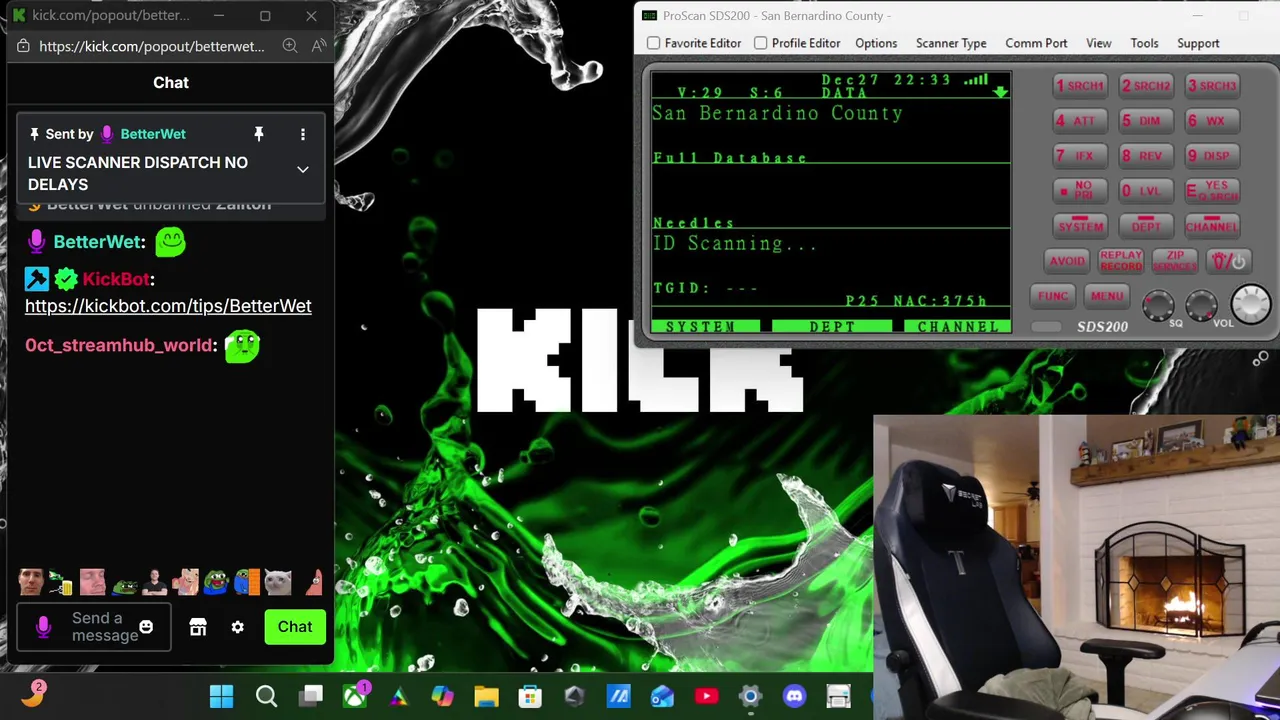Click the VOL volume knob
Screen dimensions: 1280x720
point(1202,305)
